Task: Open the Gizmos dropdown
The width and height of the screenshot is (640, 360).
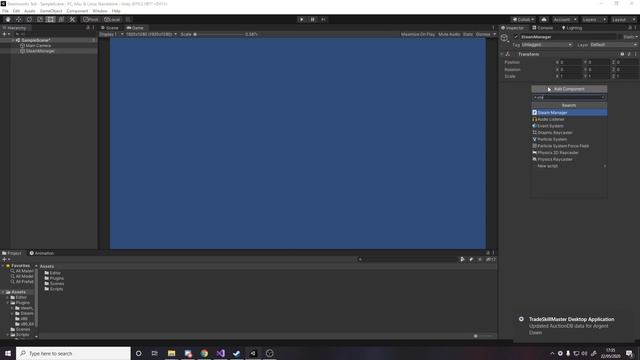Action: click(x=485, y=34)
